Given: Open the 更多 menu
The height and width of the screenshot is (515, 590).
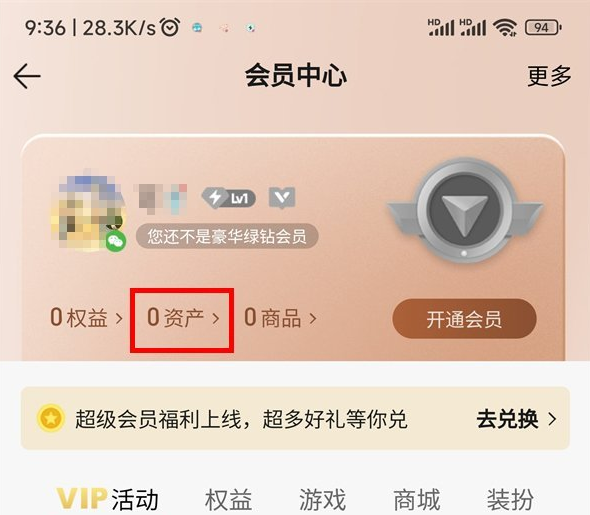Looking at the screenshot, I should pos(549,76).
